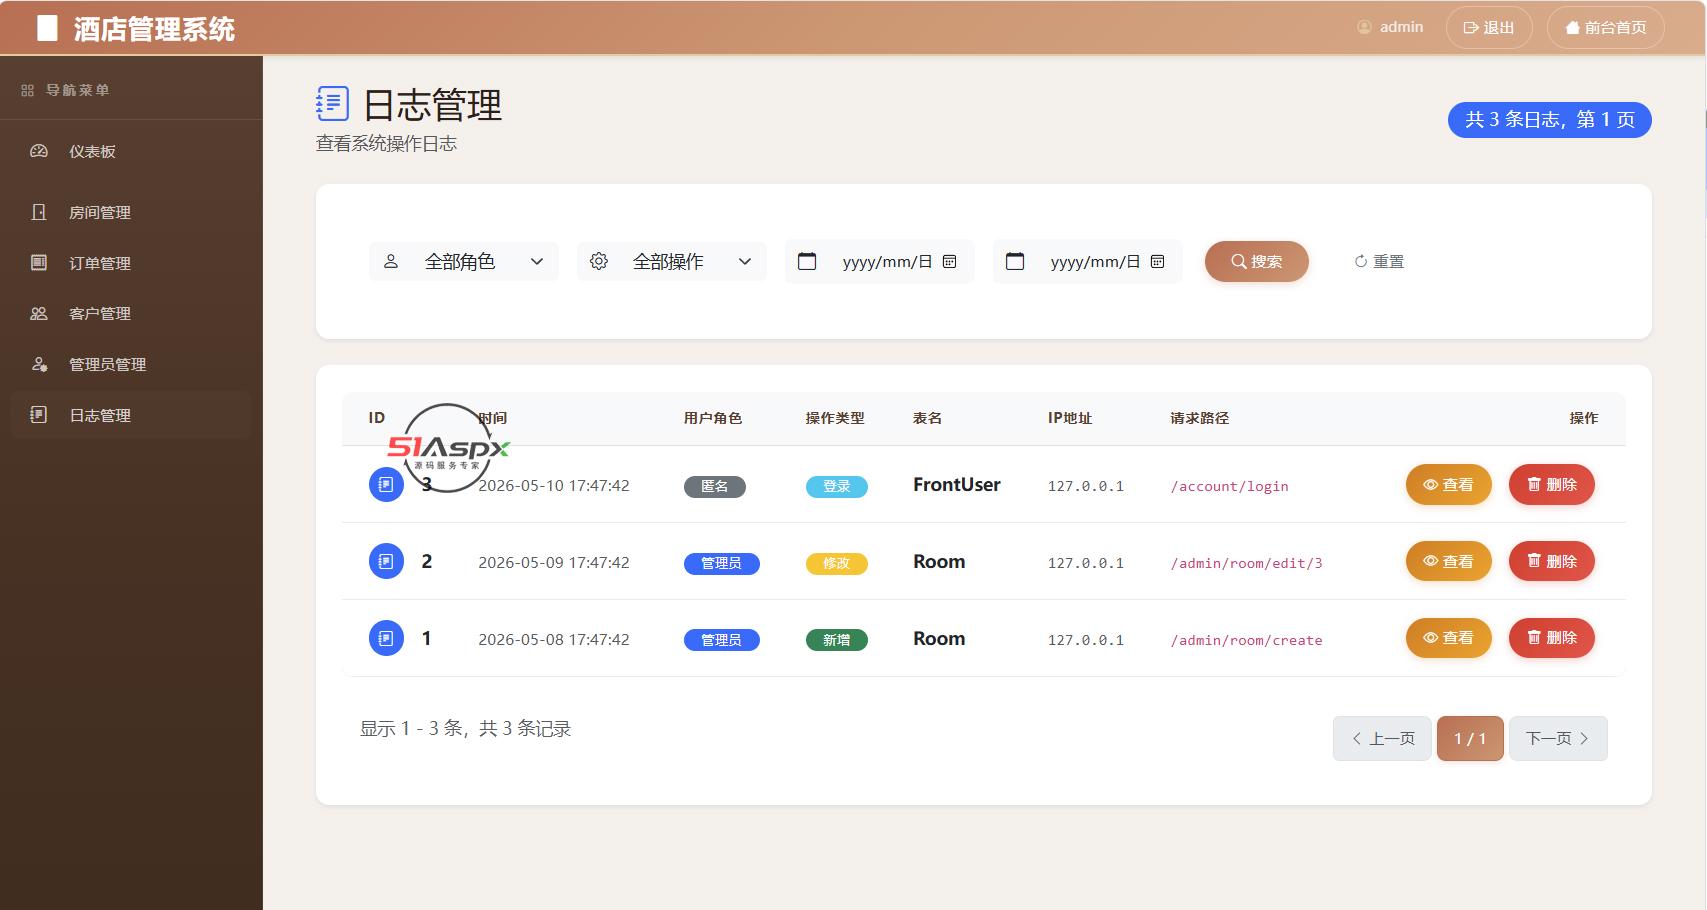The image size is (1707, 910).
Task: Click the 1 / 1 page indicator
Action: pos(1470,738)
